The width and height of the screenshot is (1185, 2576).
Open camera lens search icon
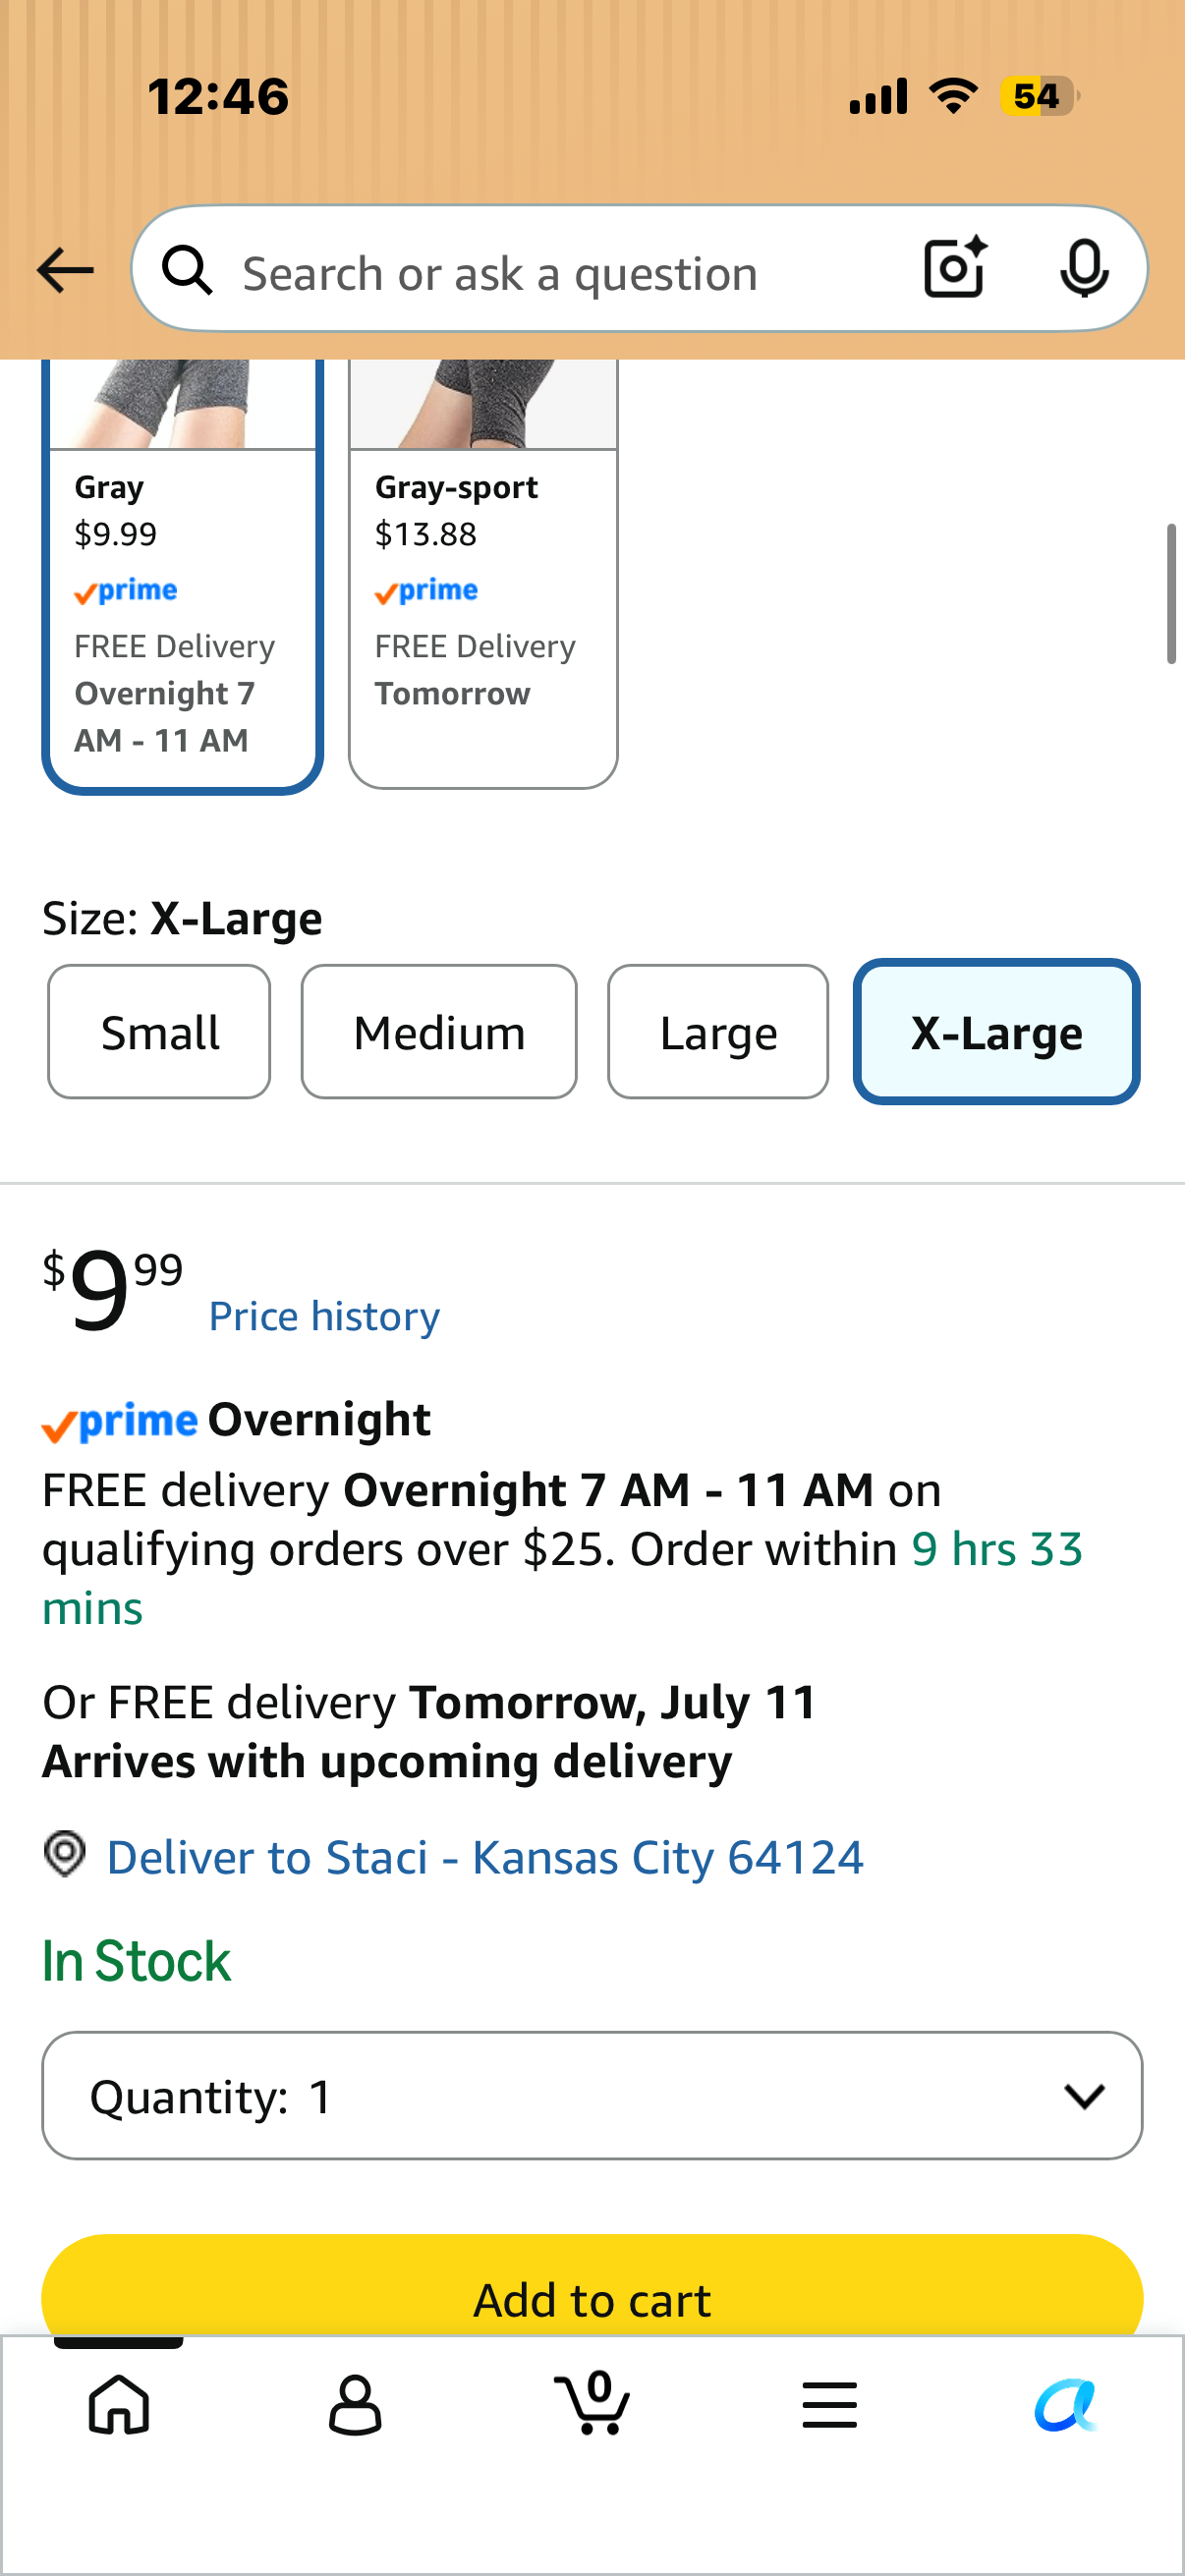tap(956, 268)
